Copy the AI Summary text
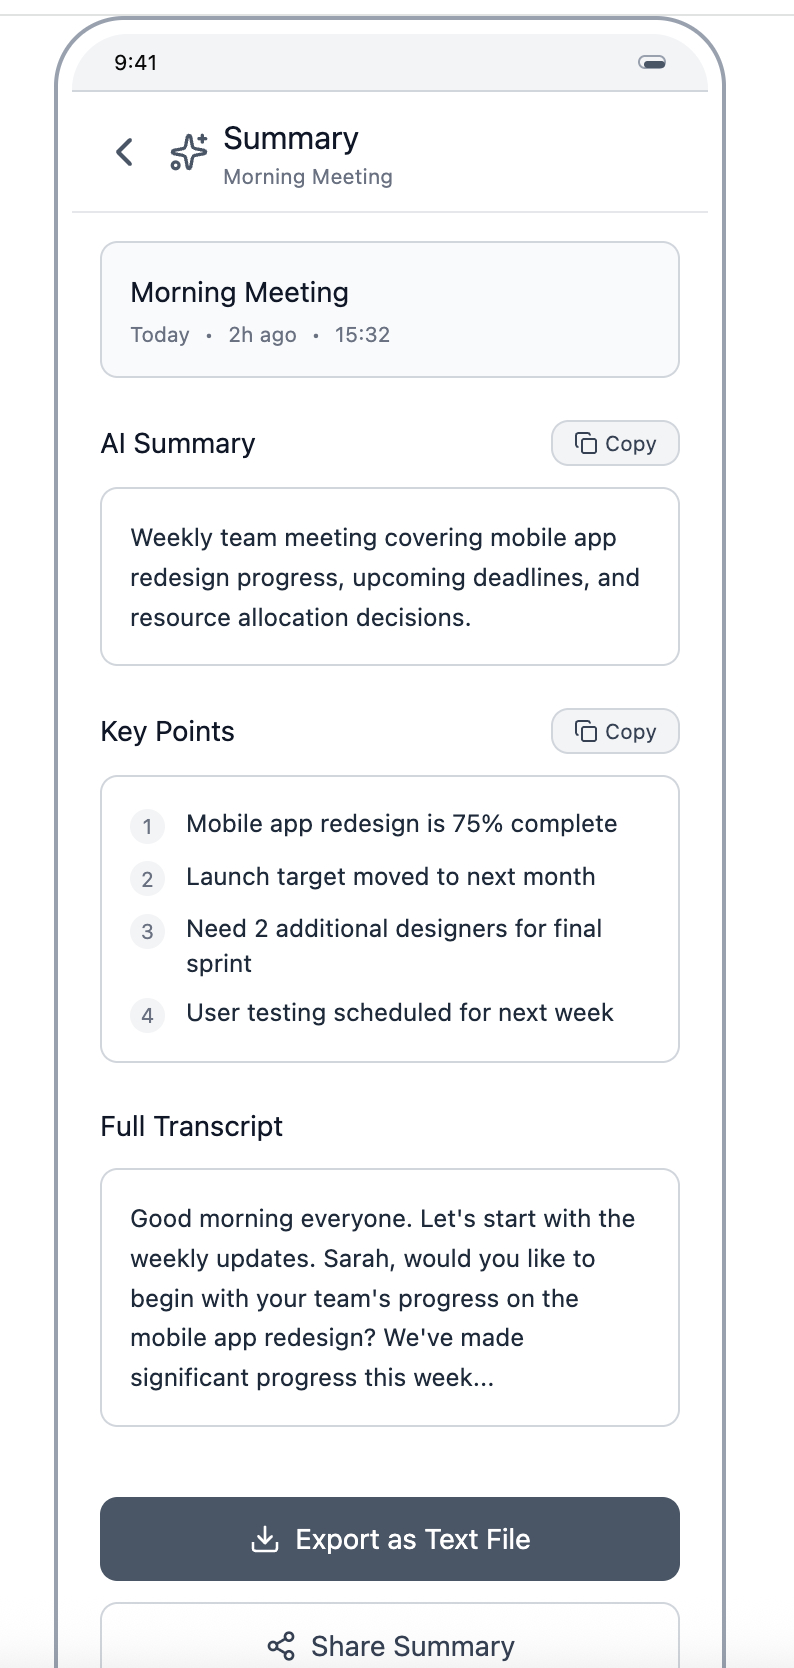The height and width of the screenshot is (1668, 794). coord(615,443)
